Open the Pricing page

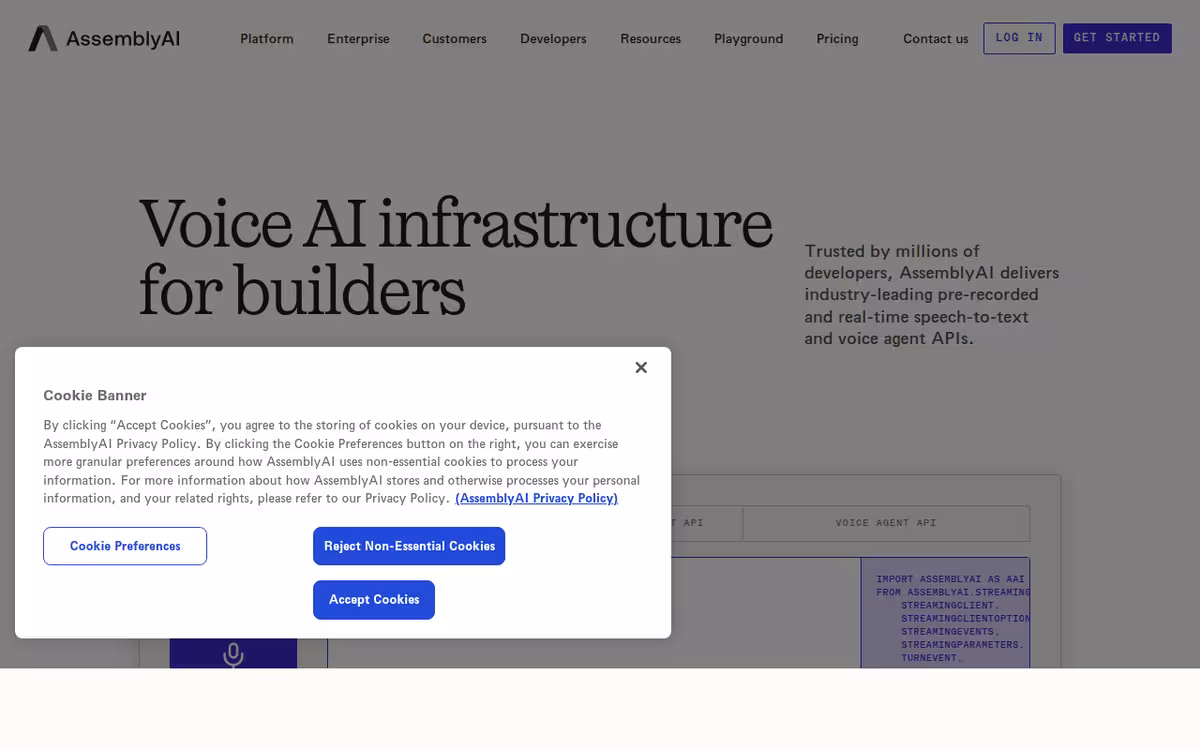837,39
